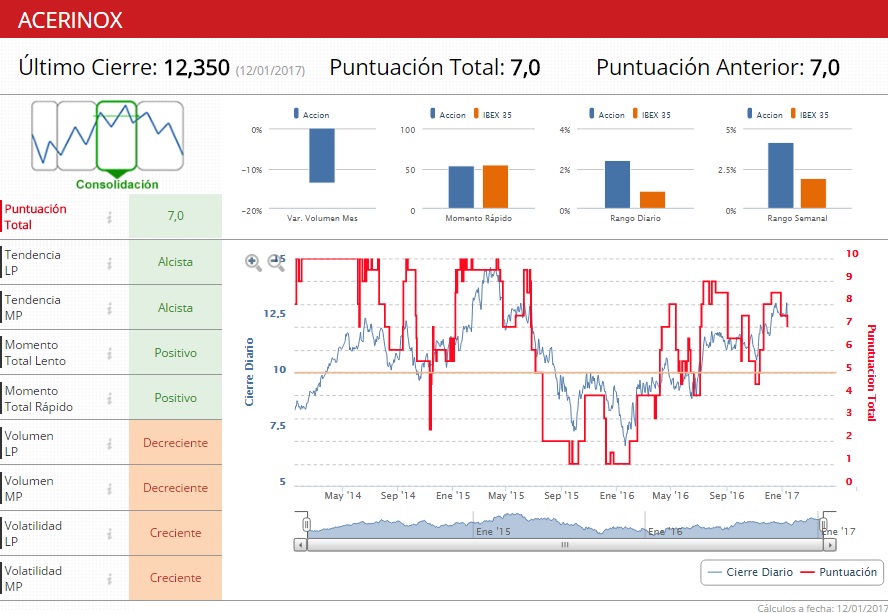Click Creciente value for Volatilidad LP
Viewport: 888px width, 613px height.
(176, 533)
